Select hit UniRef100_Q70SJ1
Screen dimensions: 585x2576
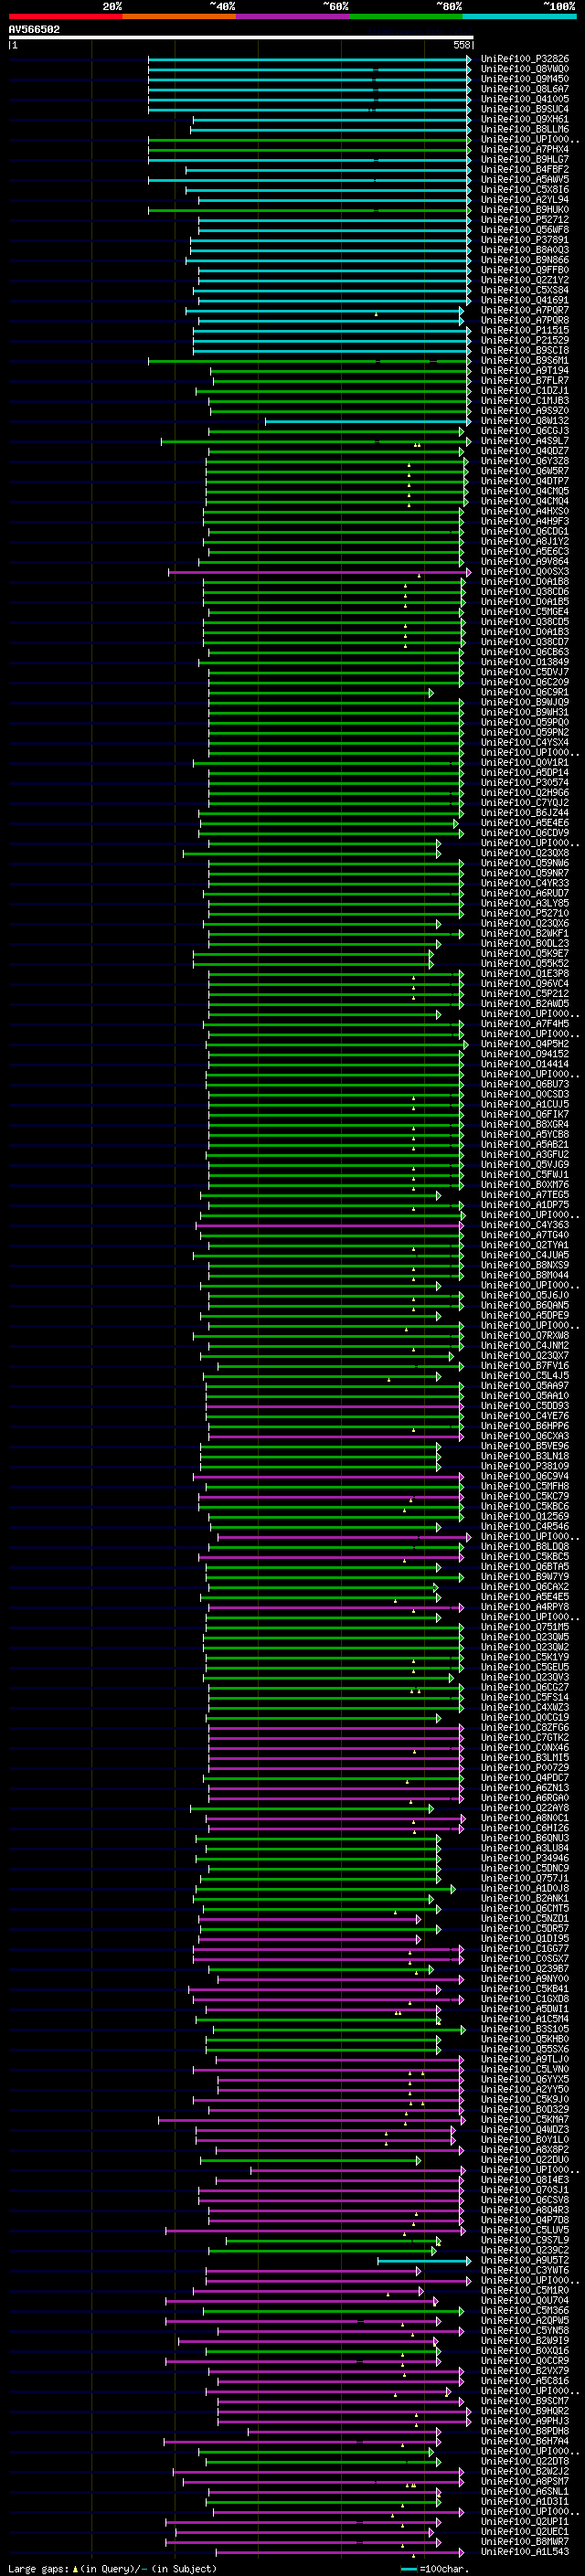point(524,2189)
